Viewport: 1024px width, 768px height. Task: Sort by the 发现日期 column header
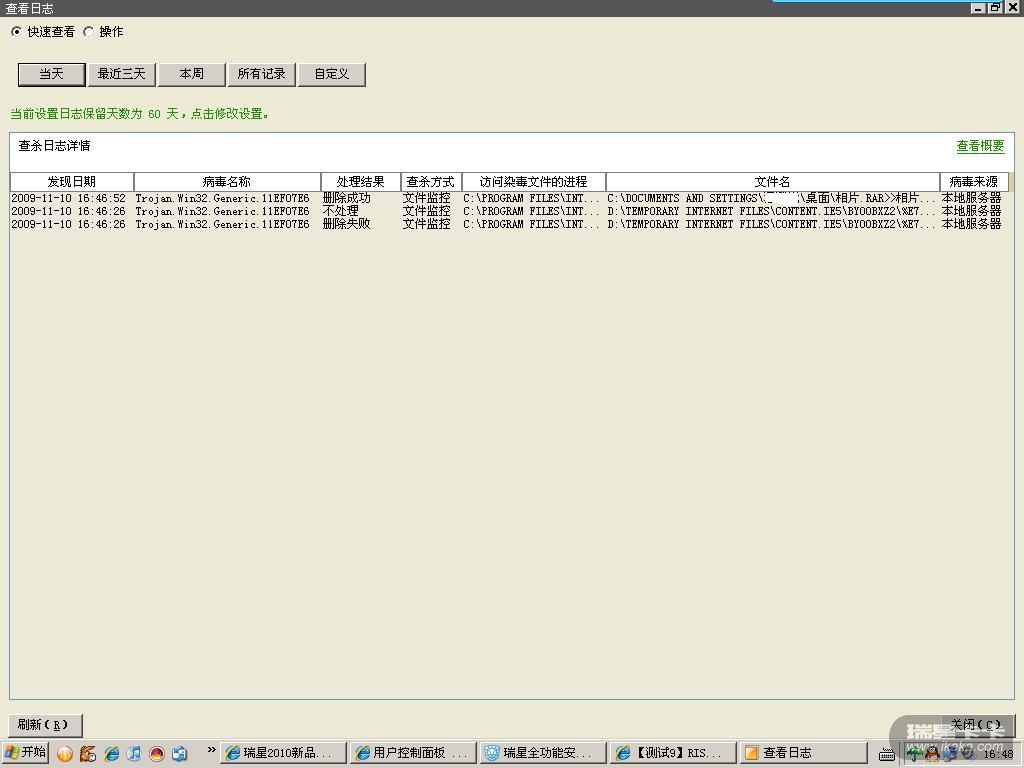coord(72,182)
